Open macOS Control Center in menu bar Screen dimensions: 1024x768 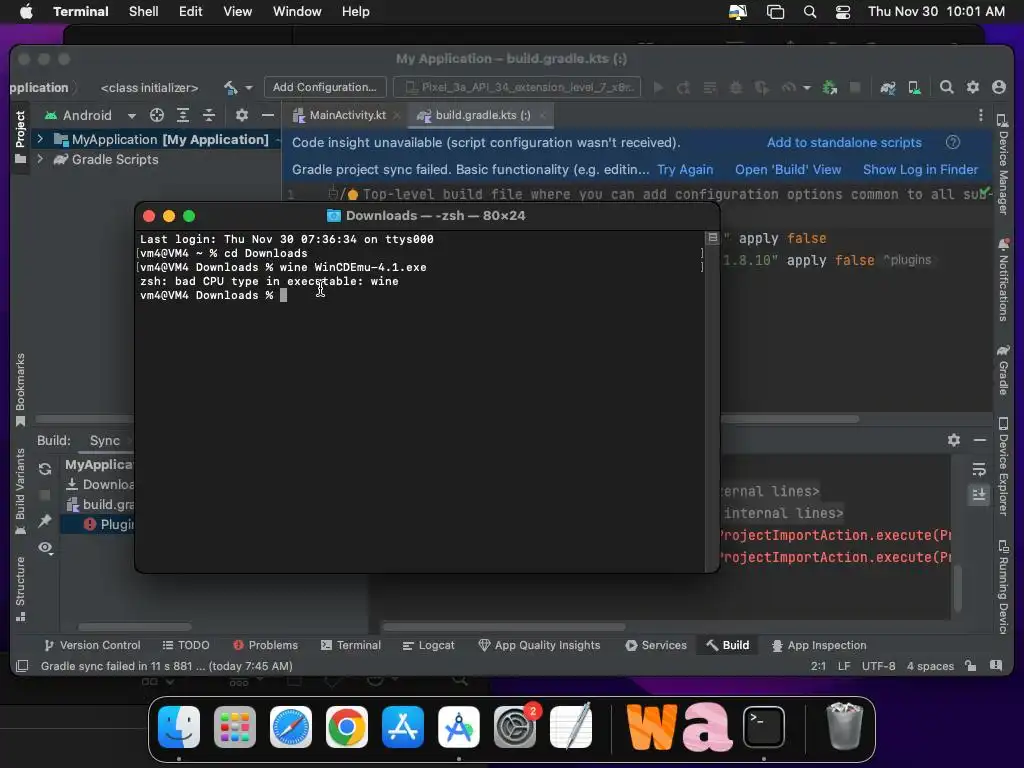pyautogui.click(x=842, y=12)
